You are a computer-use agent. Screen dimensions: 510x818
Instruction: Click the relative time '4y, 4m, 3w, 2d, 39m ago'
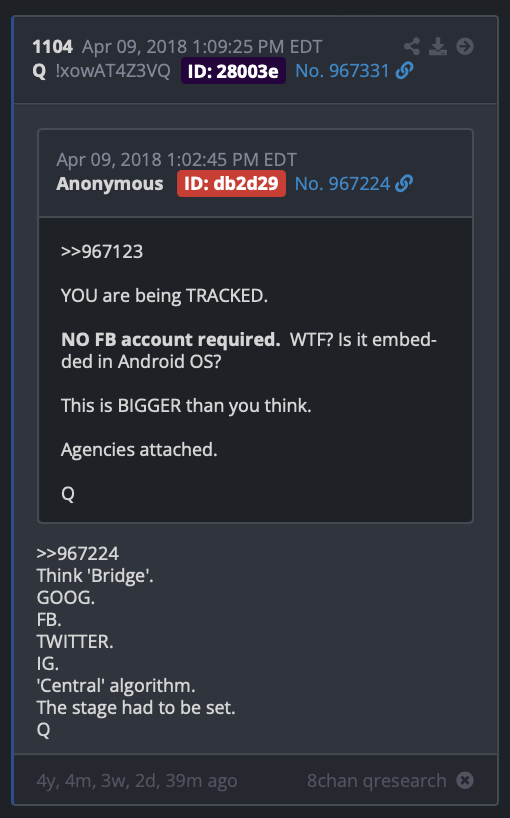[137, 781]
